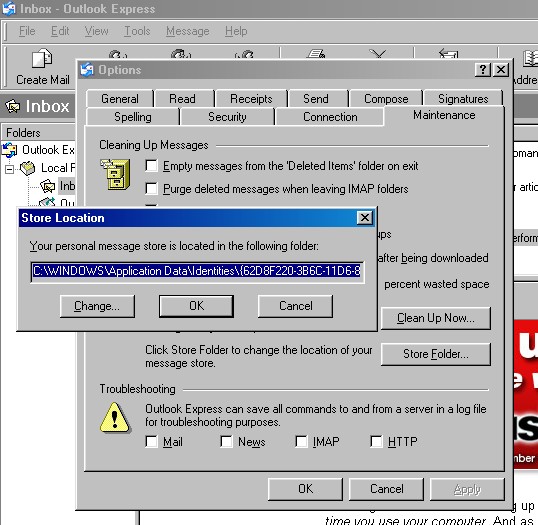Click the Create Mail toolbar icon
This screenshot has width=538, height=525.
(42, 59)
